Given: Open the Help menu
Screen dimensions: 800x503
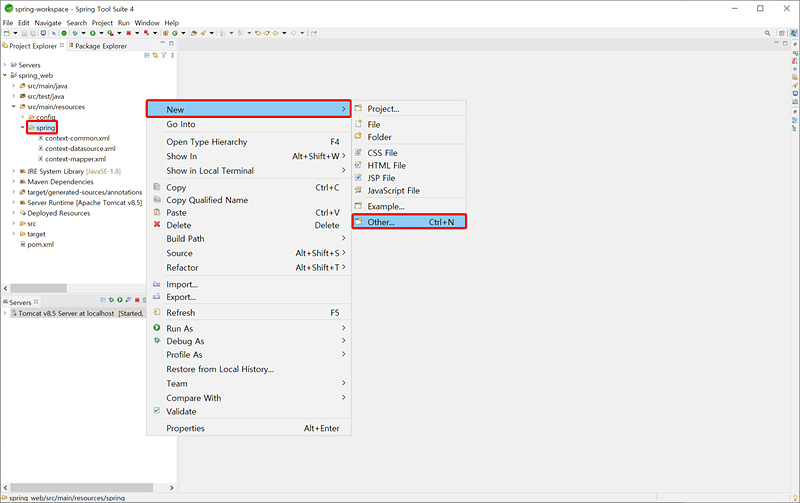Looking at the screenshot, I should [171, 23].
